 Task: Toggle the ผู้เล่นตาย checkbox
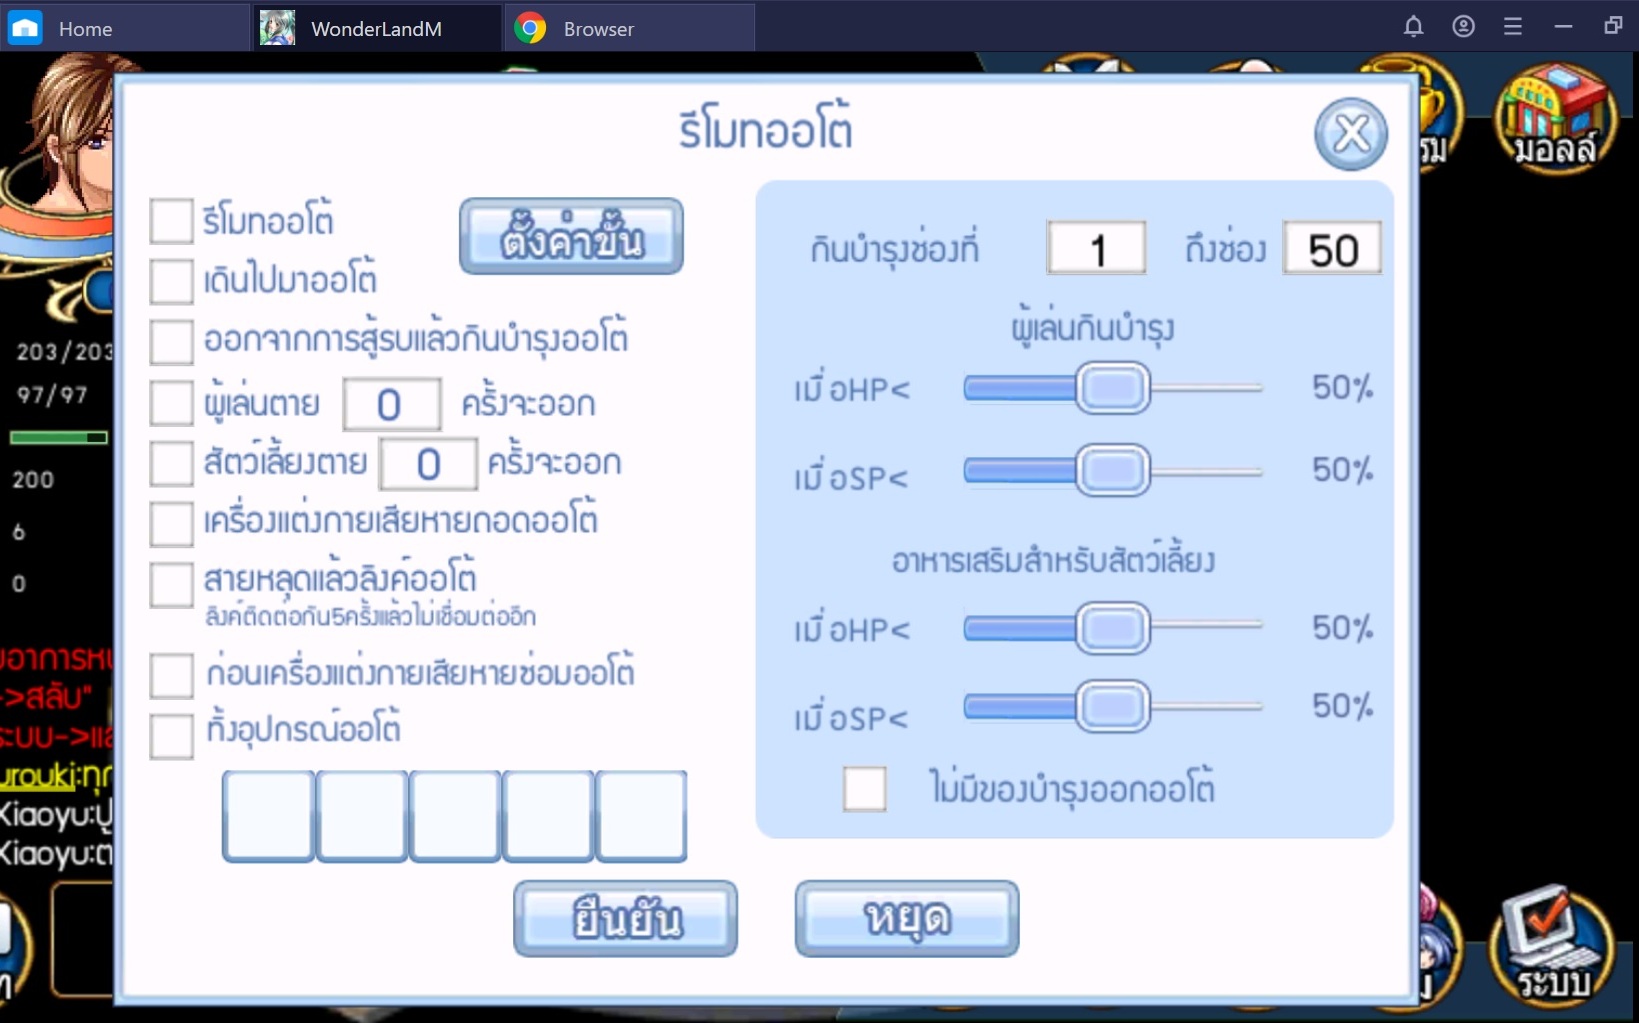pyautogui.click(x=171, y=404)
